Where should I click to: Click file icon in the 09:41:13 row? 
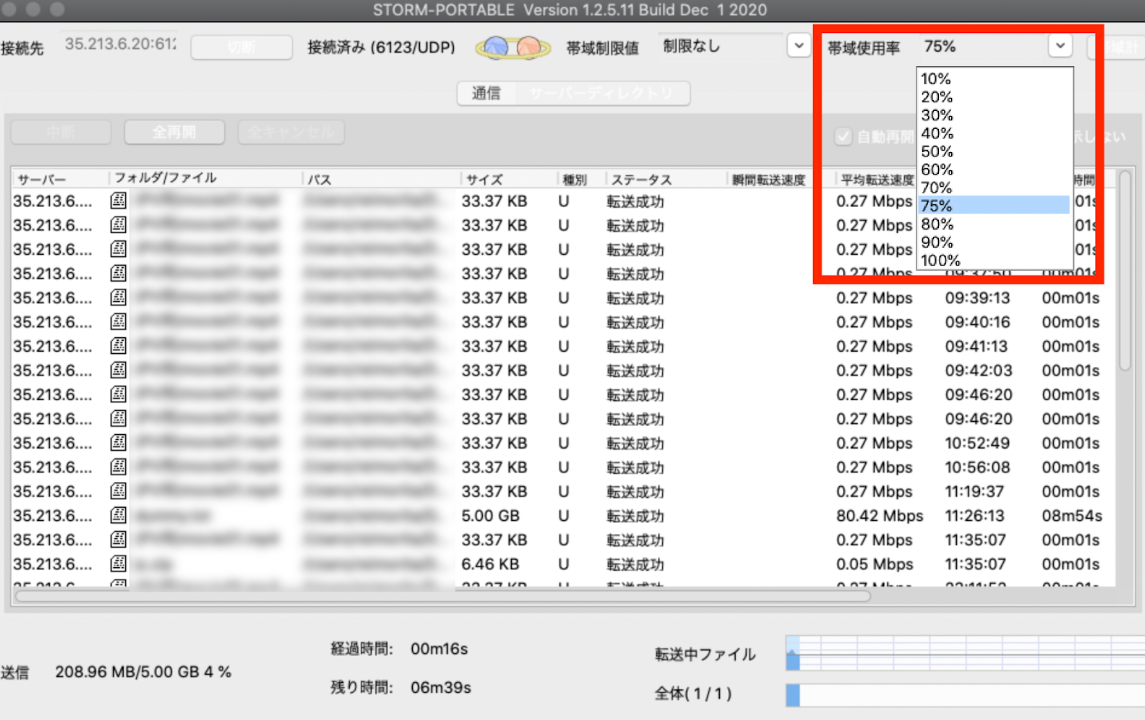pos(118,345)
